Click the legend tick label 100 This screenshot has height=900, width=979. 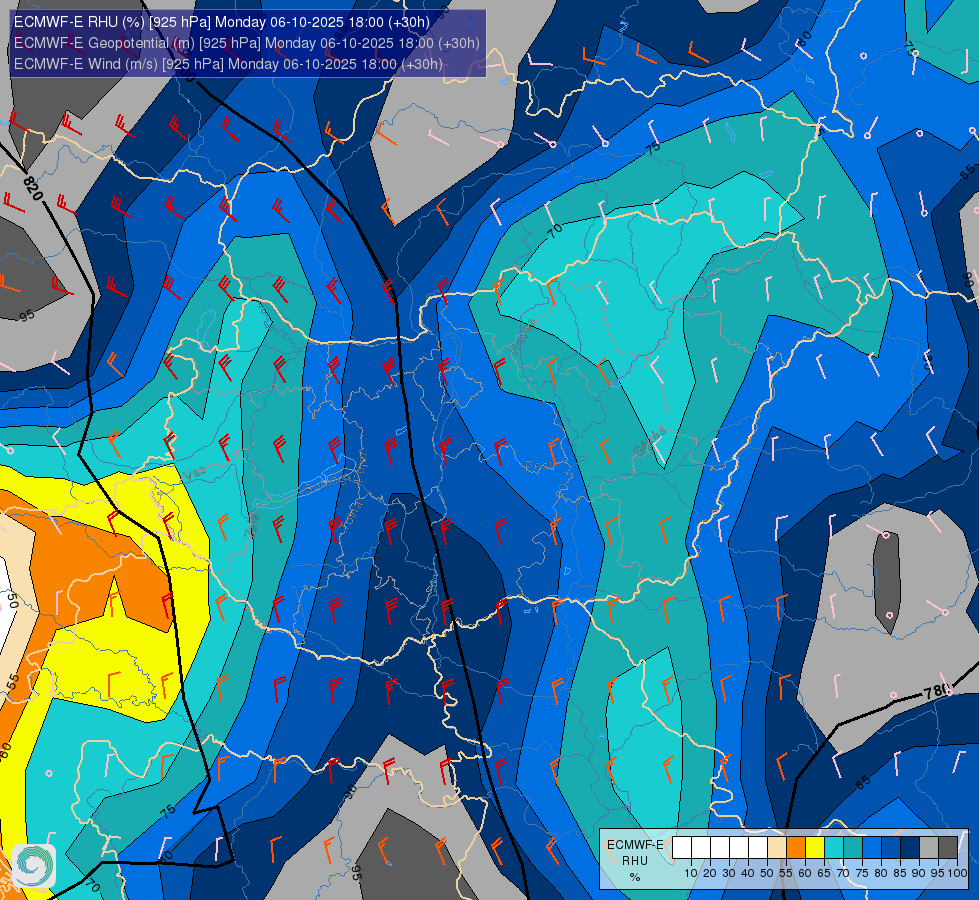958,873
